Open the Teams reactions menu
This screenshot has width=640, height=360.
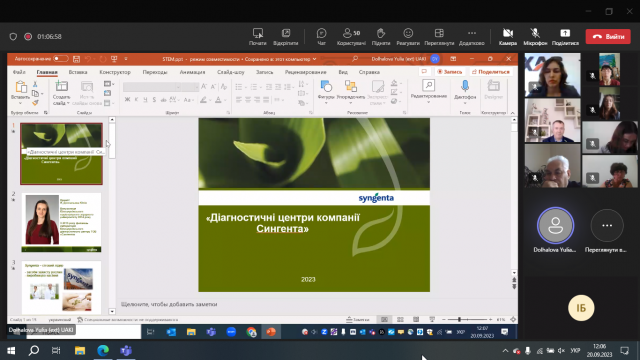coord(408,37)
